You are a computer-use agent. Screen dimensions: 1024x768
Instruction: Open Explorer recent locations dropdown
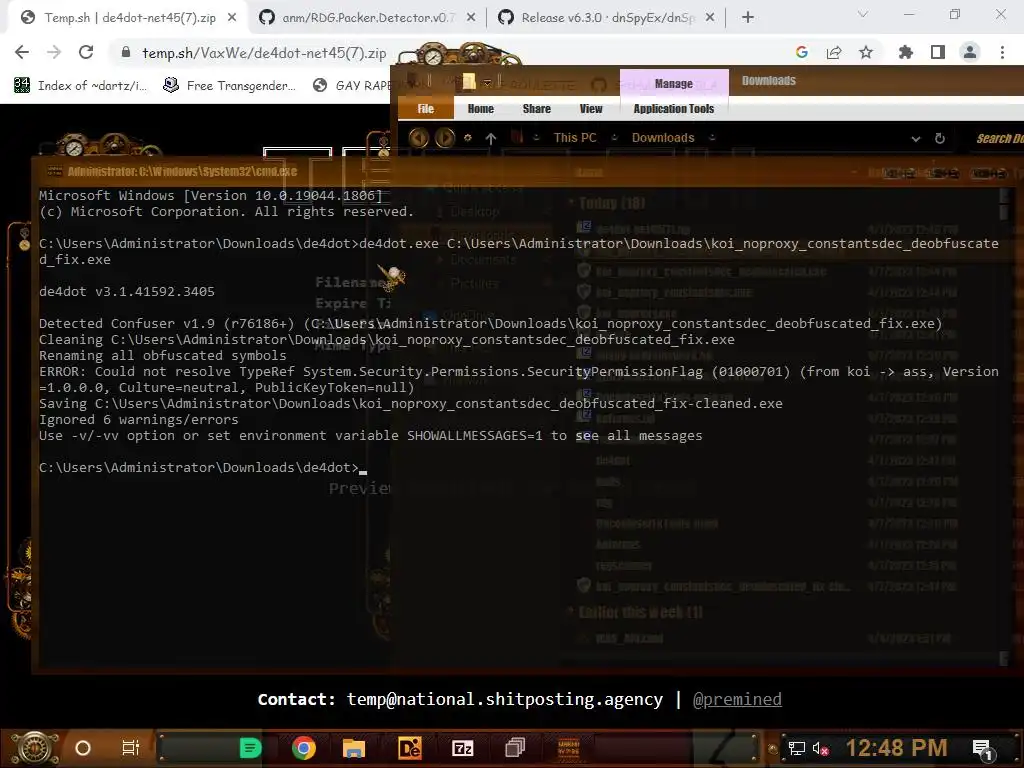(x=468, y=138)
